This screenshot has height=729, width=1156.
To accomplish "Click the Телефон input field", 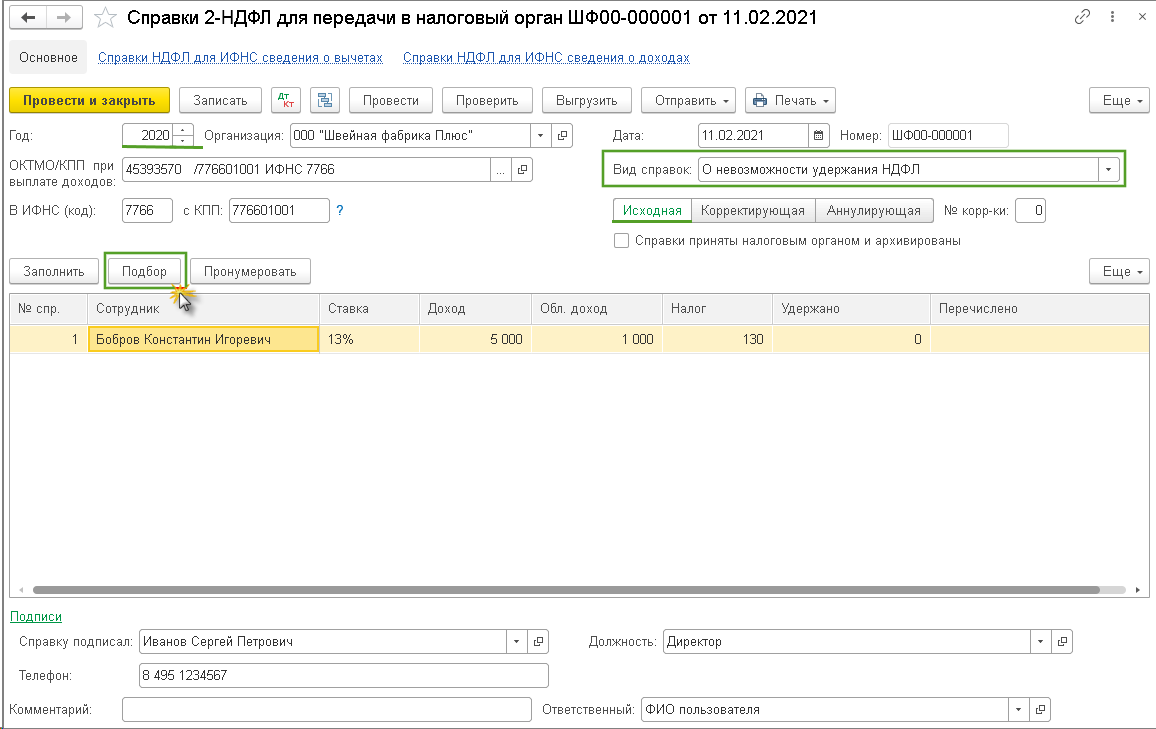I will click(x=344, y=675).
